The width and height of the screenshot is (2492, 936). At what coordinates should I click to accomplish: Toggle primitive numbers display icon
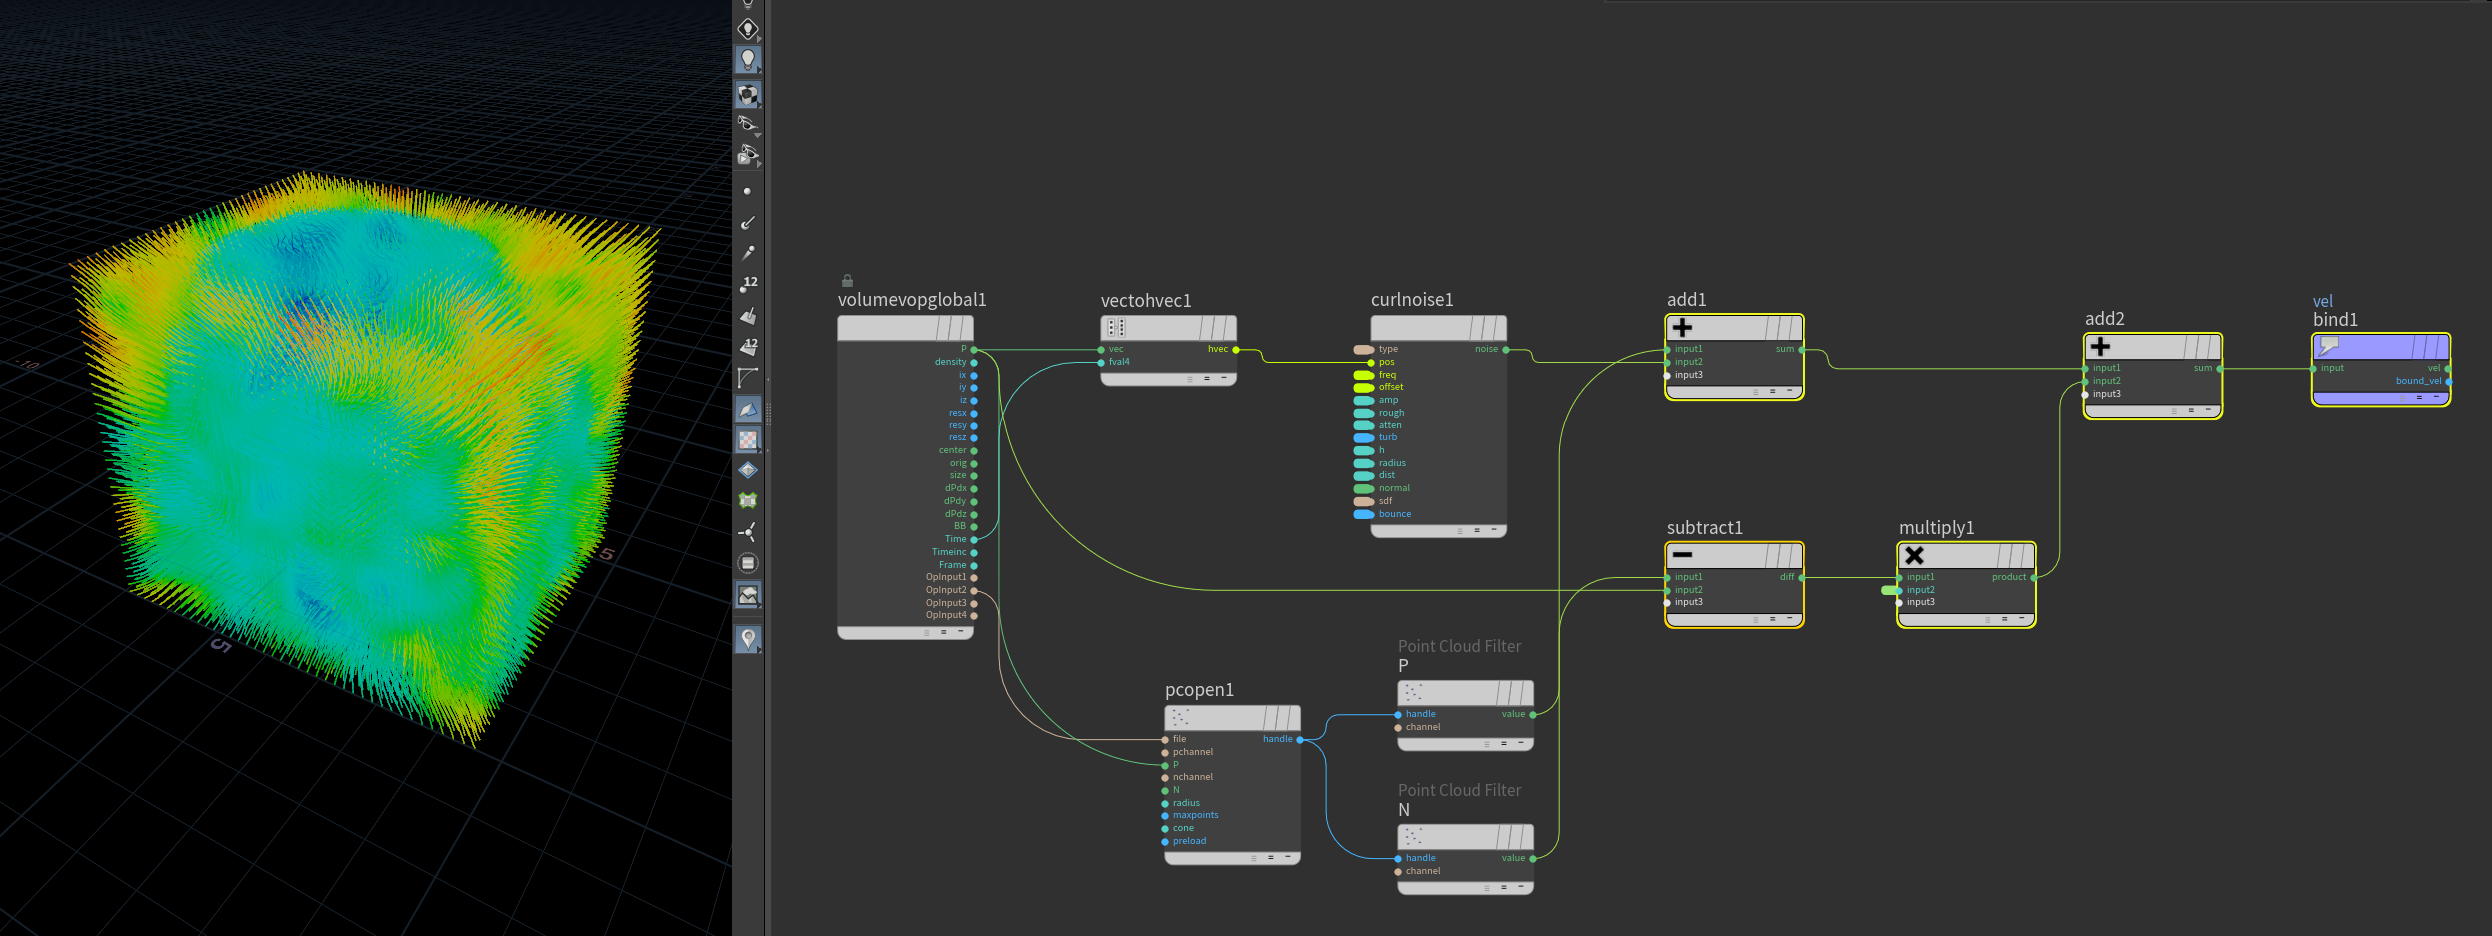point(748,346)
